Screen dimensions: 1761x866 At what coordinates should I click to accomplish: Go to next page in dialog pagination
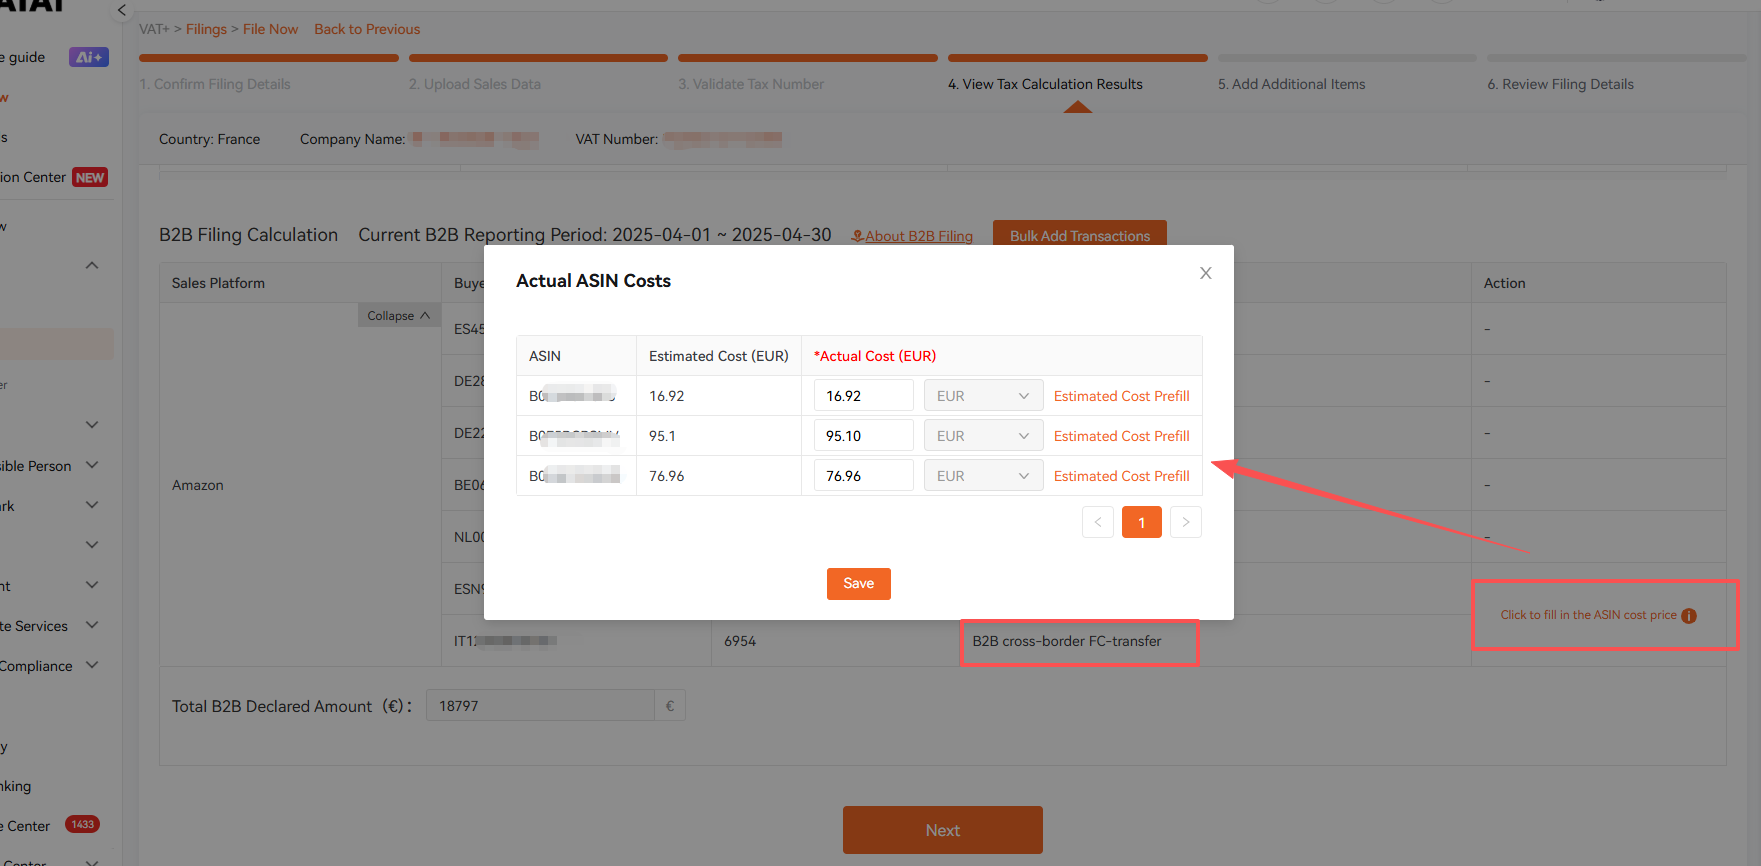pos(1186,522)
